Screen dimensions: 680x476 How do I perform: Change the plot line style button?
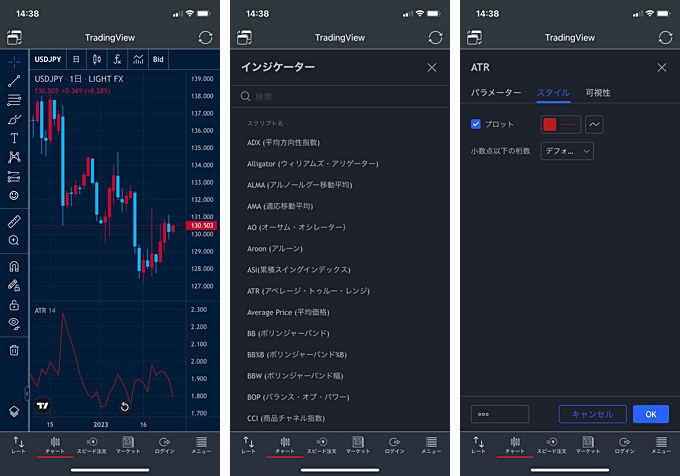pos(594,124)
